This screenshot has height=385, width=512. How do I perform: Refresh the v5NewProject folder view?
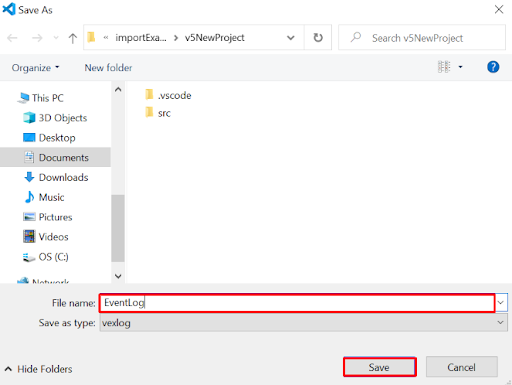(318, 37)
